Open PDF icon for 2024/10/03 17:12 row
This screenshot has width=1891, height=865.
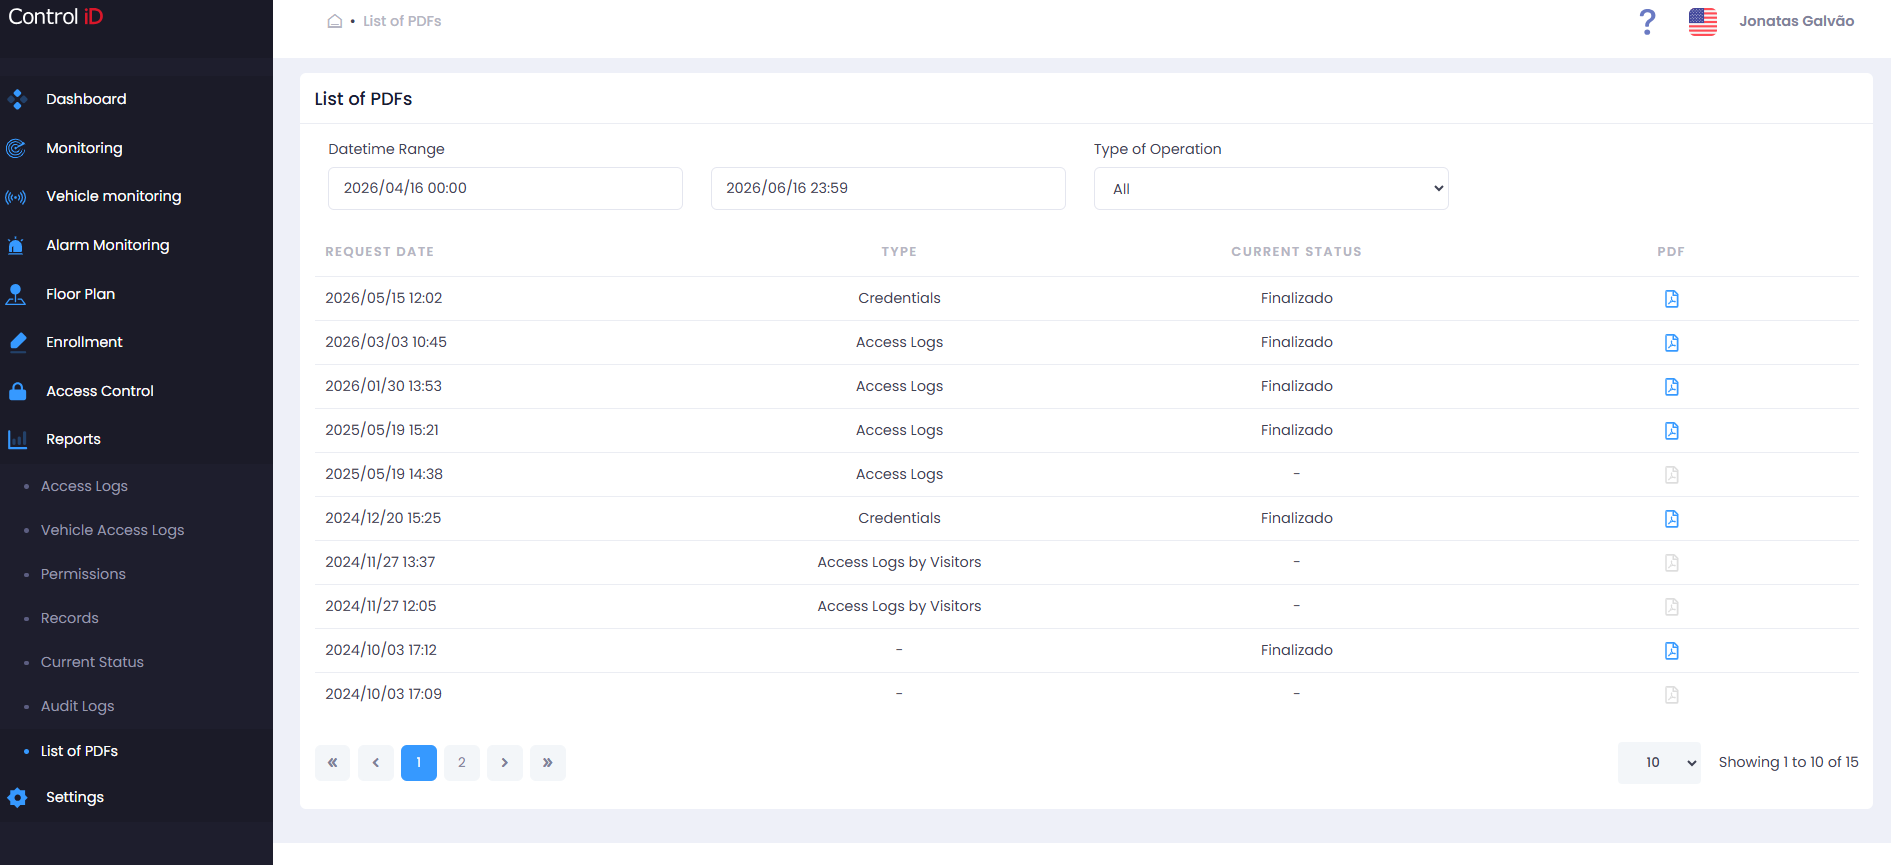click(x=1671, y=651)
